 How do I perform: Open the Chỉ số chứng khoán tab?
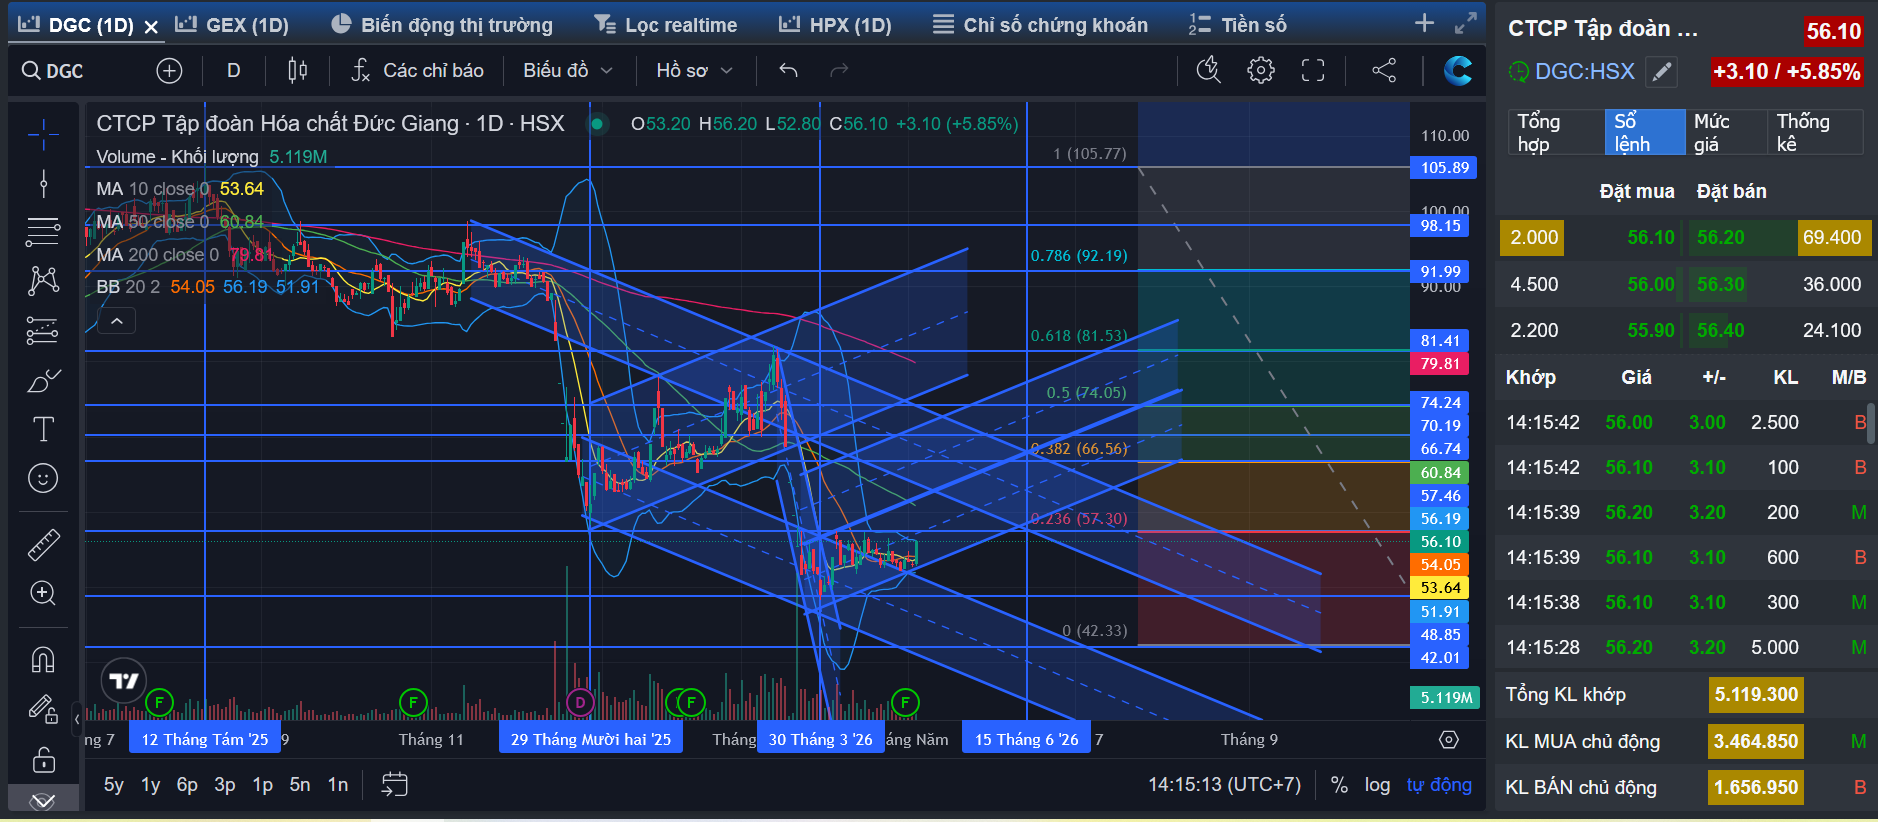[1040, 25]
